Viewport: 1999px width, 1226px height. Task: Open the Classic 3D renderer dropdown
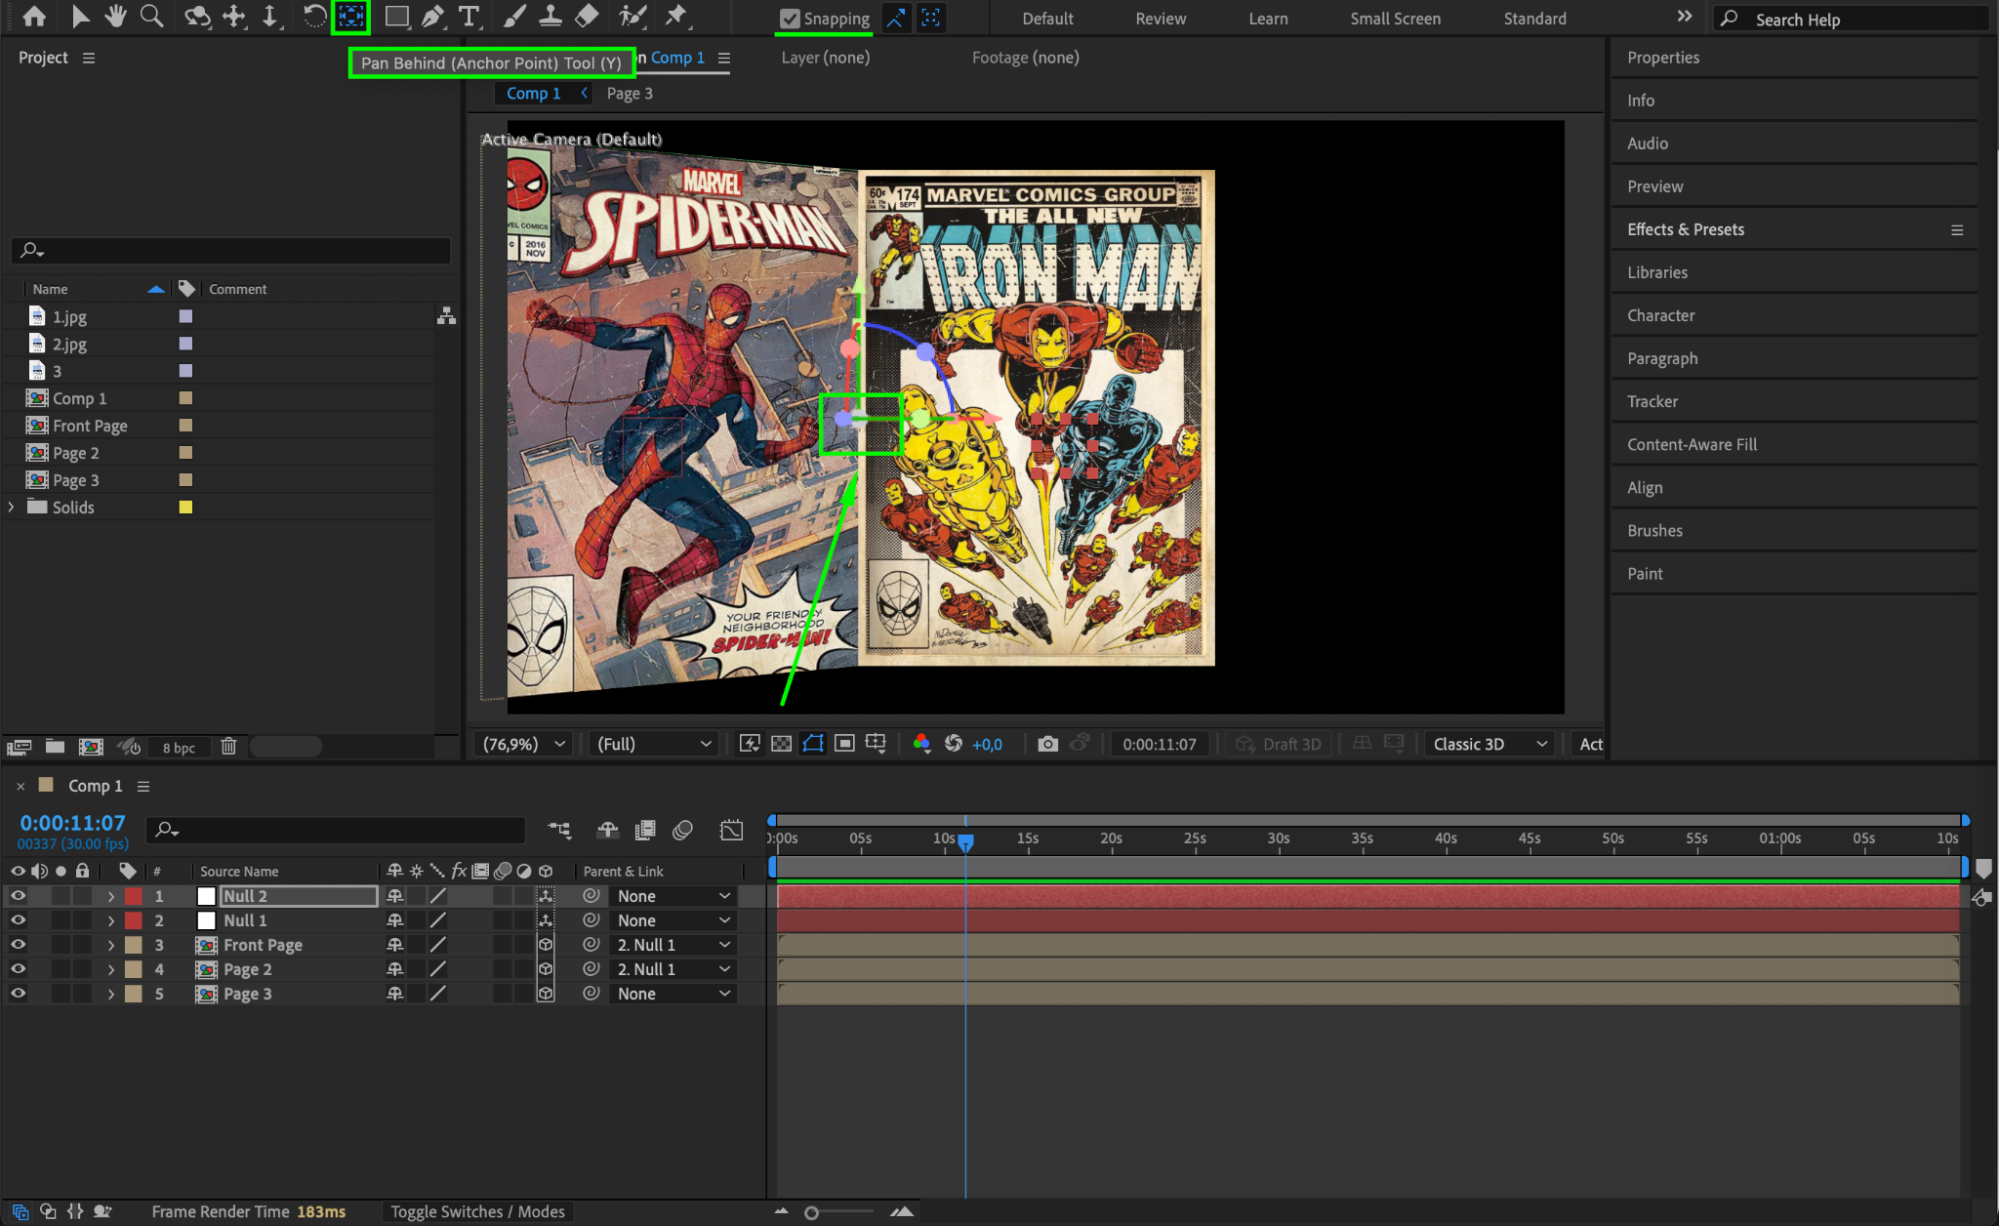(x=1489, y=744)
